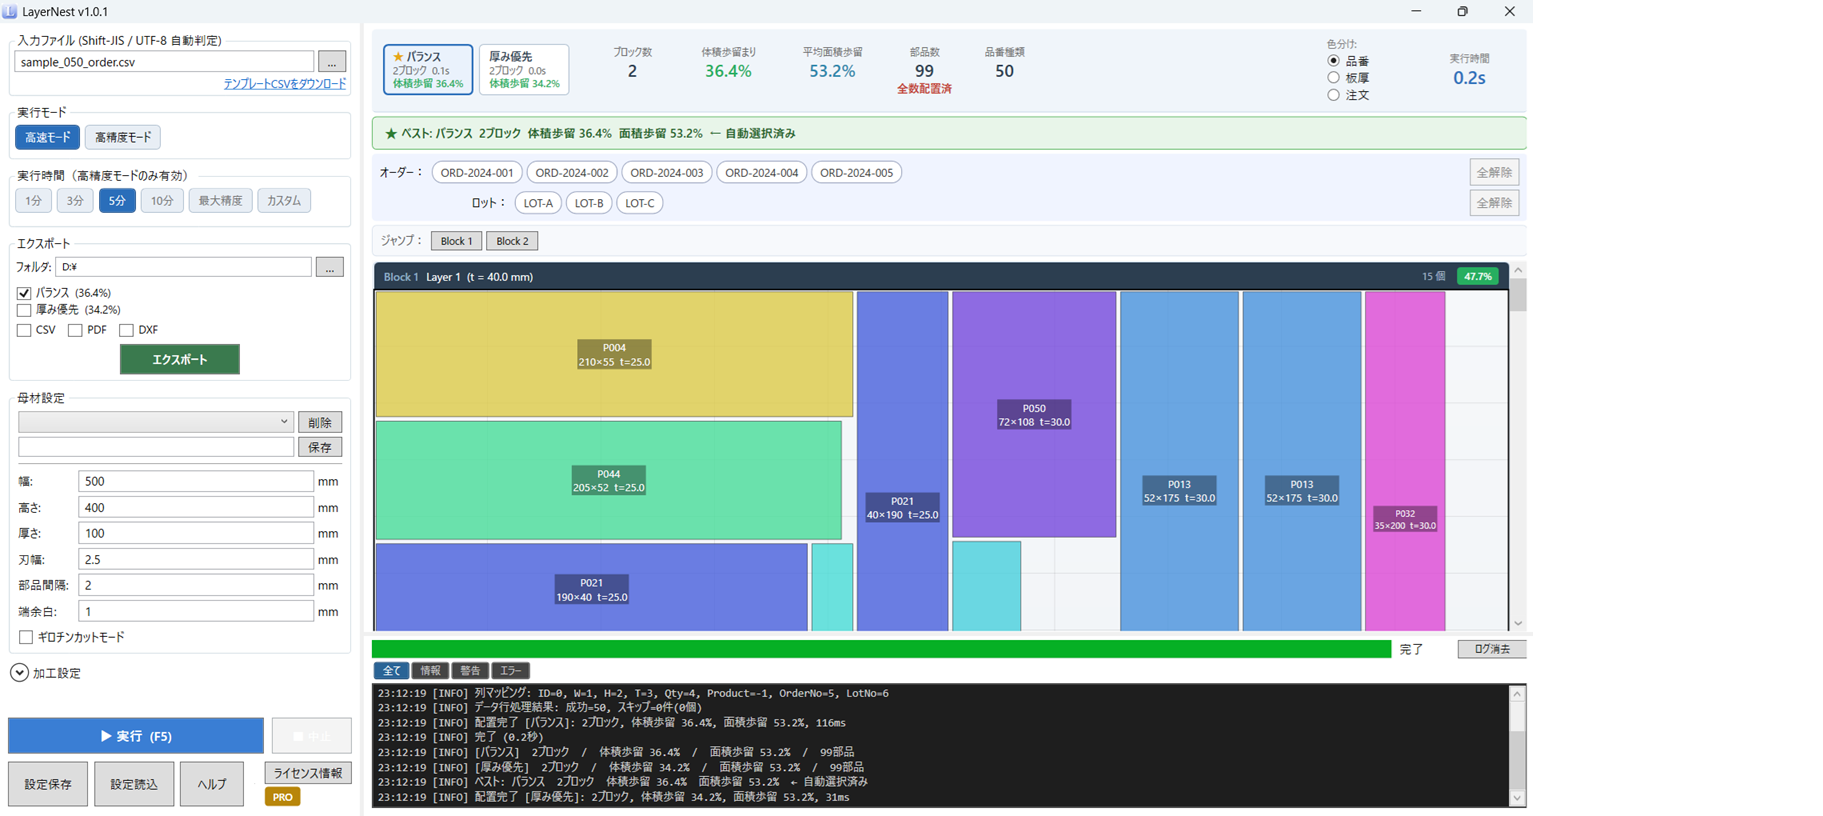
Task: Clear lot filters with lower 全解除
Action: (1495, 203)
